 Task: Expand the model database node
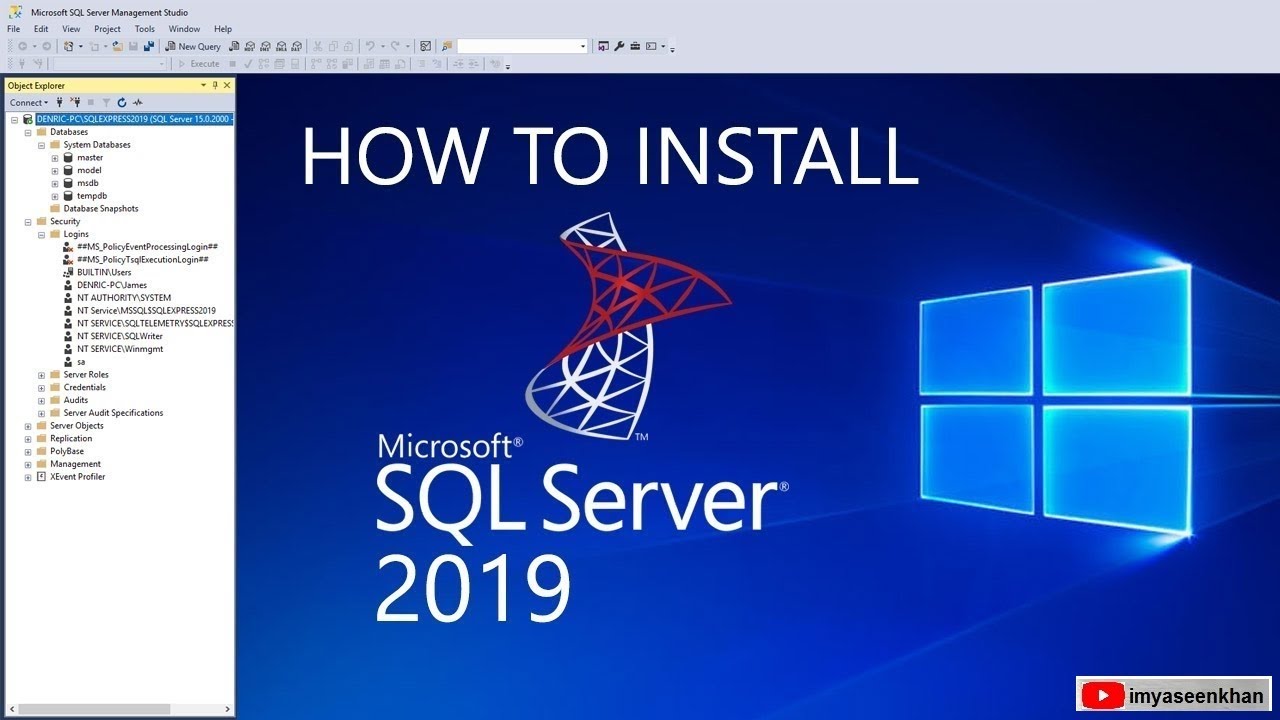[x=55, y=171]
